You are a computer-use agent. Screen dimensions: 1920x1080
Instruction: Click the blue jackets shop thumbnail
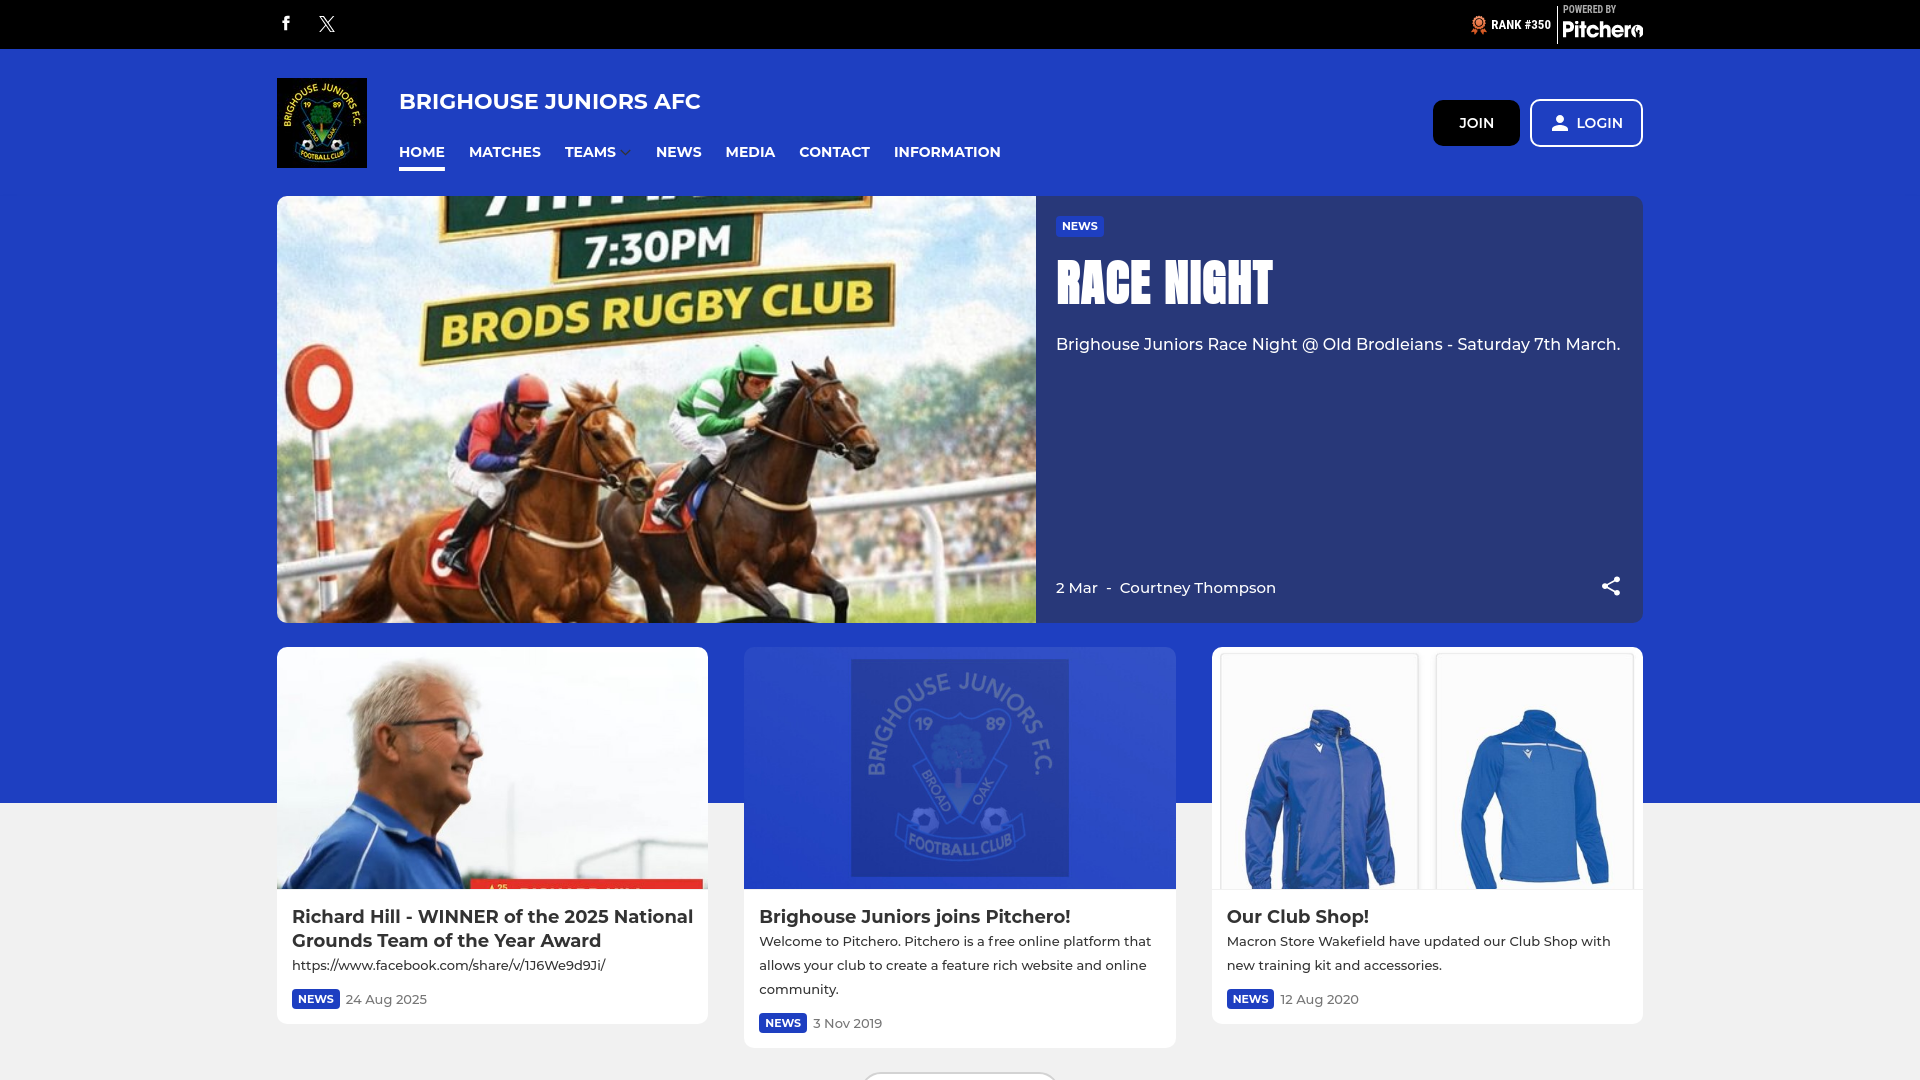point(1427,768)
